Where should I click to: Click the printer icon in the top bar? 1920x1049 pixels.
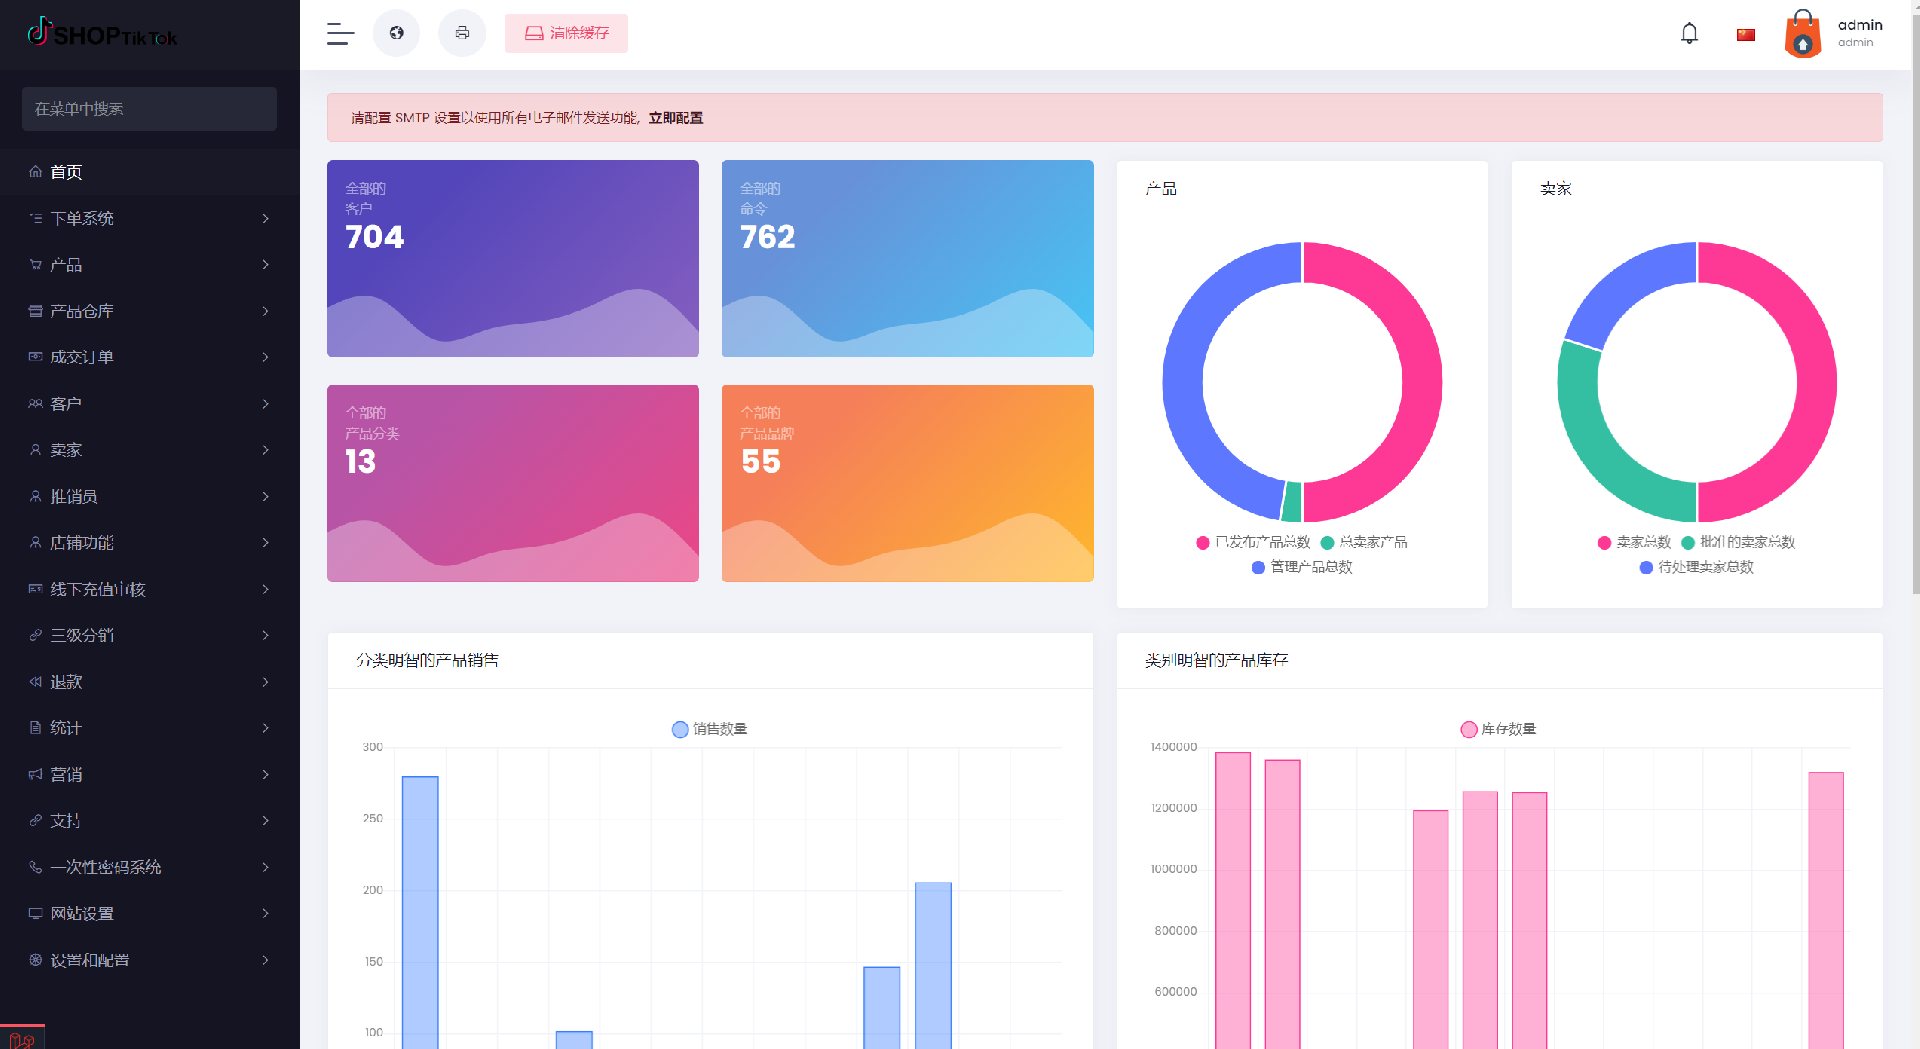[x=462, y=33]
